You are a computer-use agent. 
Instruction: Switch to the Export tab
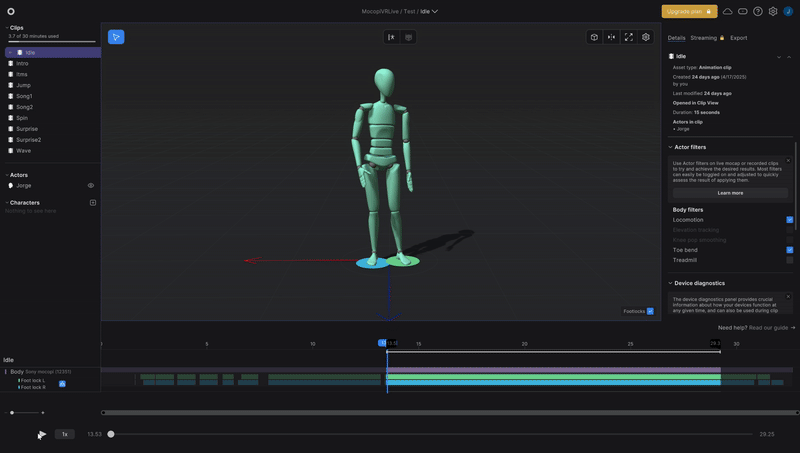[x=738, y=38]
